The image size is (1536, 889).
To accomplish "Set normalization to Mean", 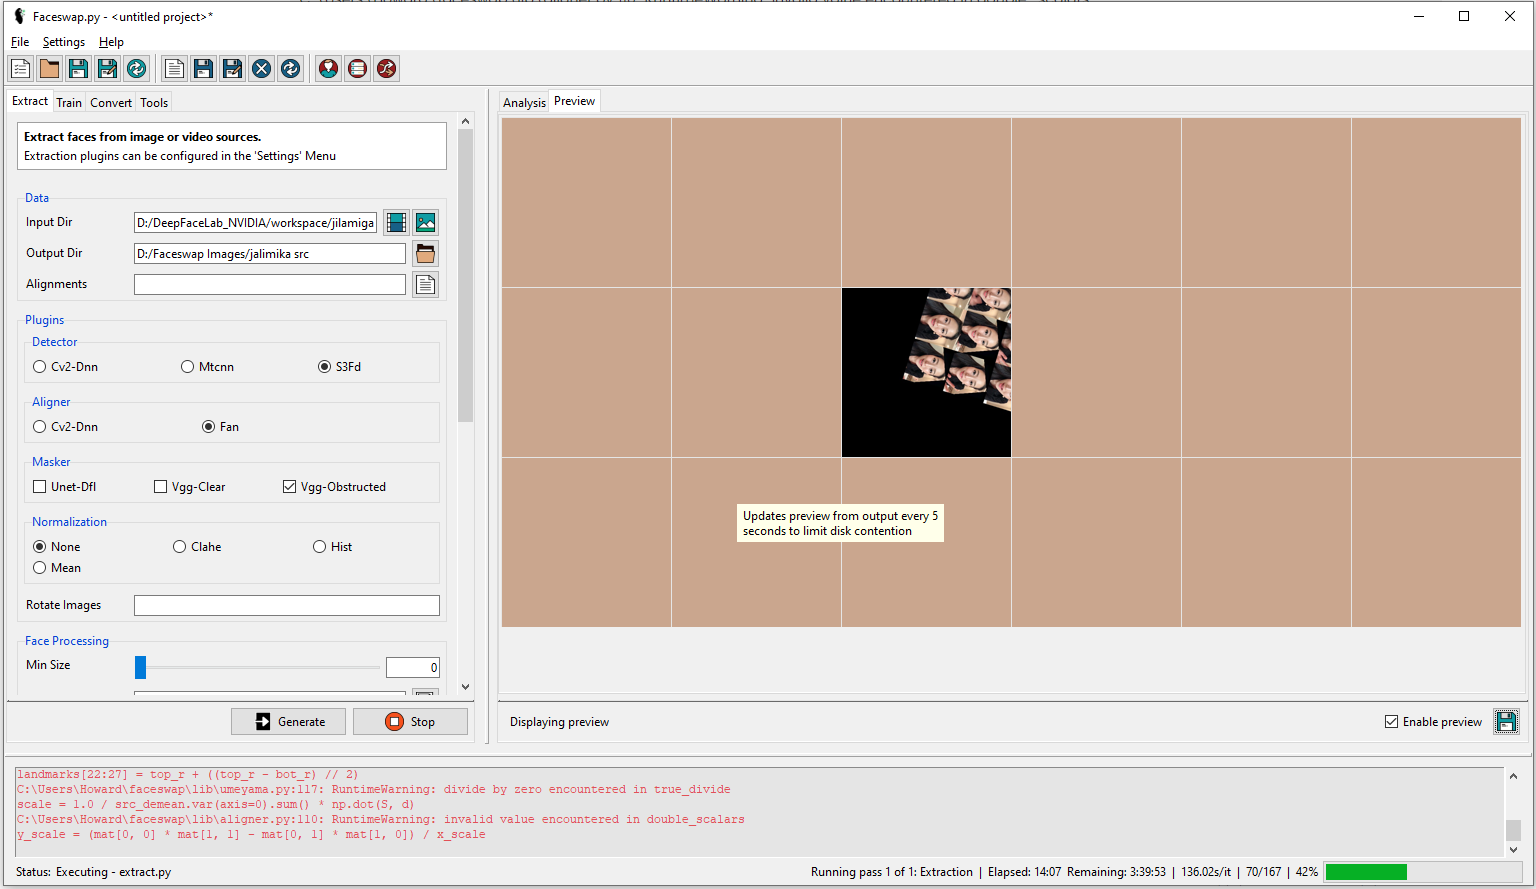I will tap(57, 568).
